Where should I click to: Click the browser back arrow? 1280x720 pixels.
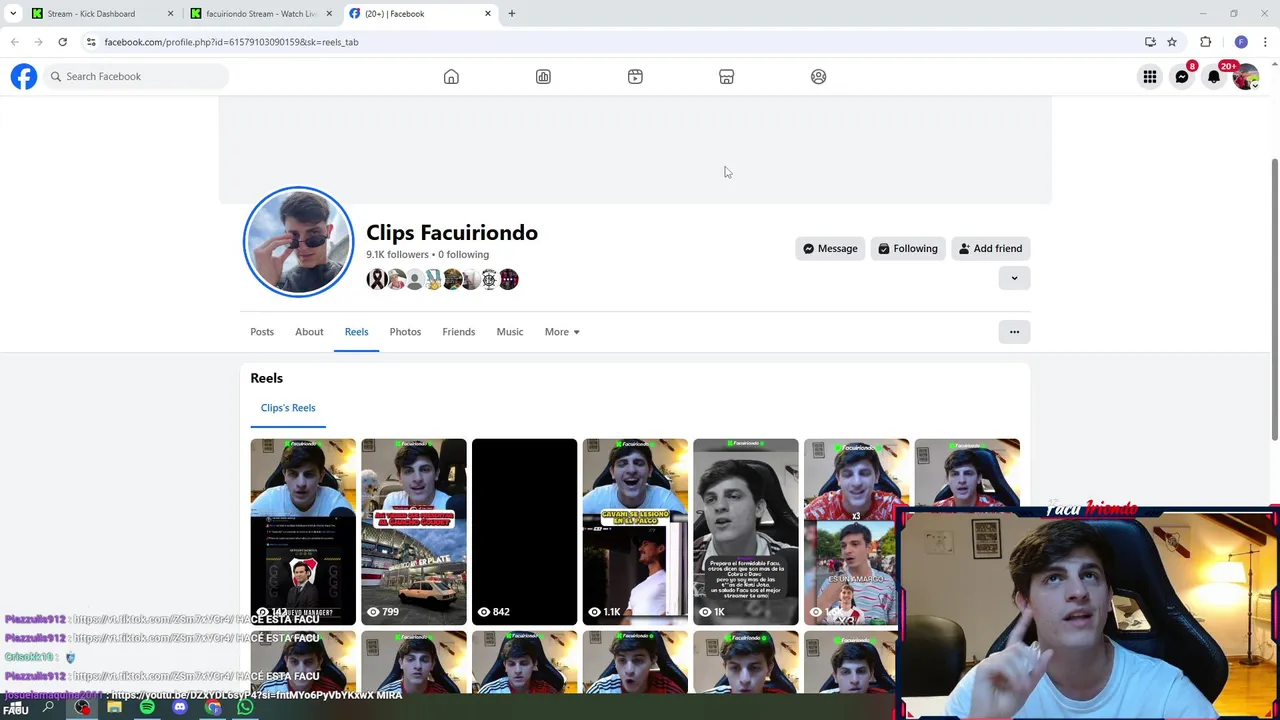(15, 42)
